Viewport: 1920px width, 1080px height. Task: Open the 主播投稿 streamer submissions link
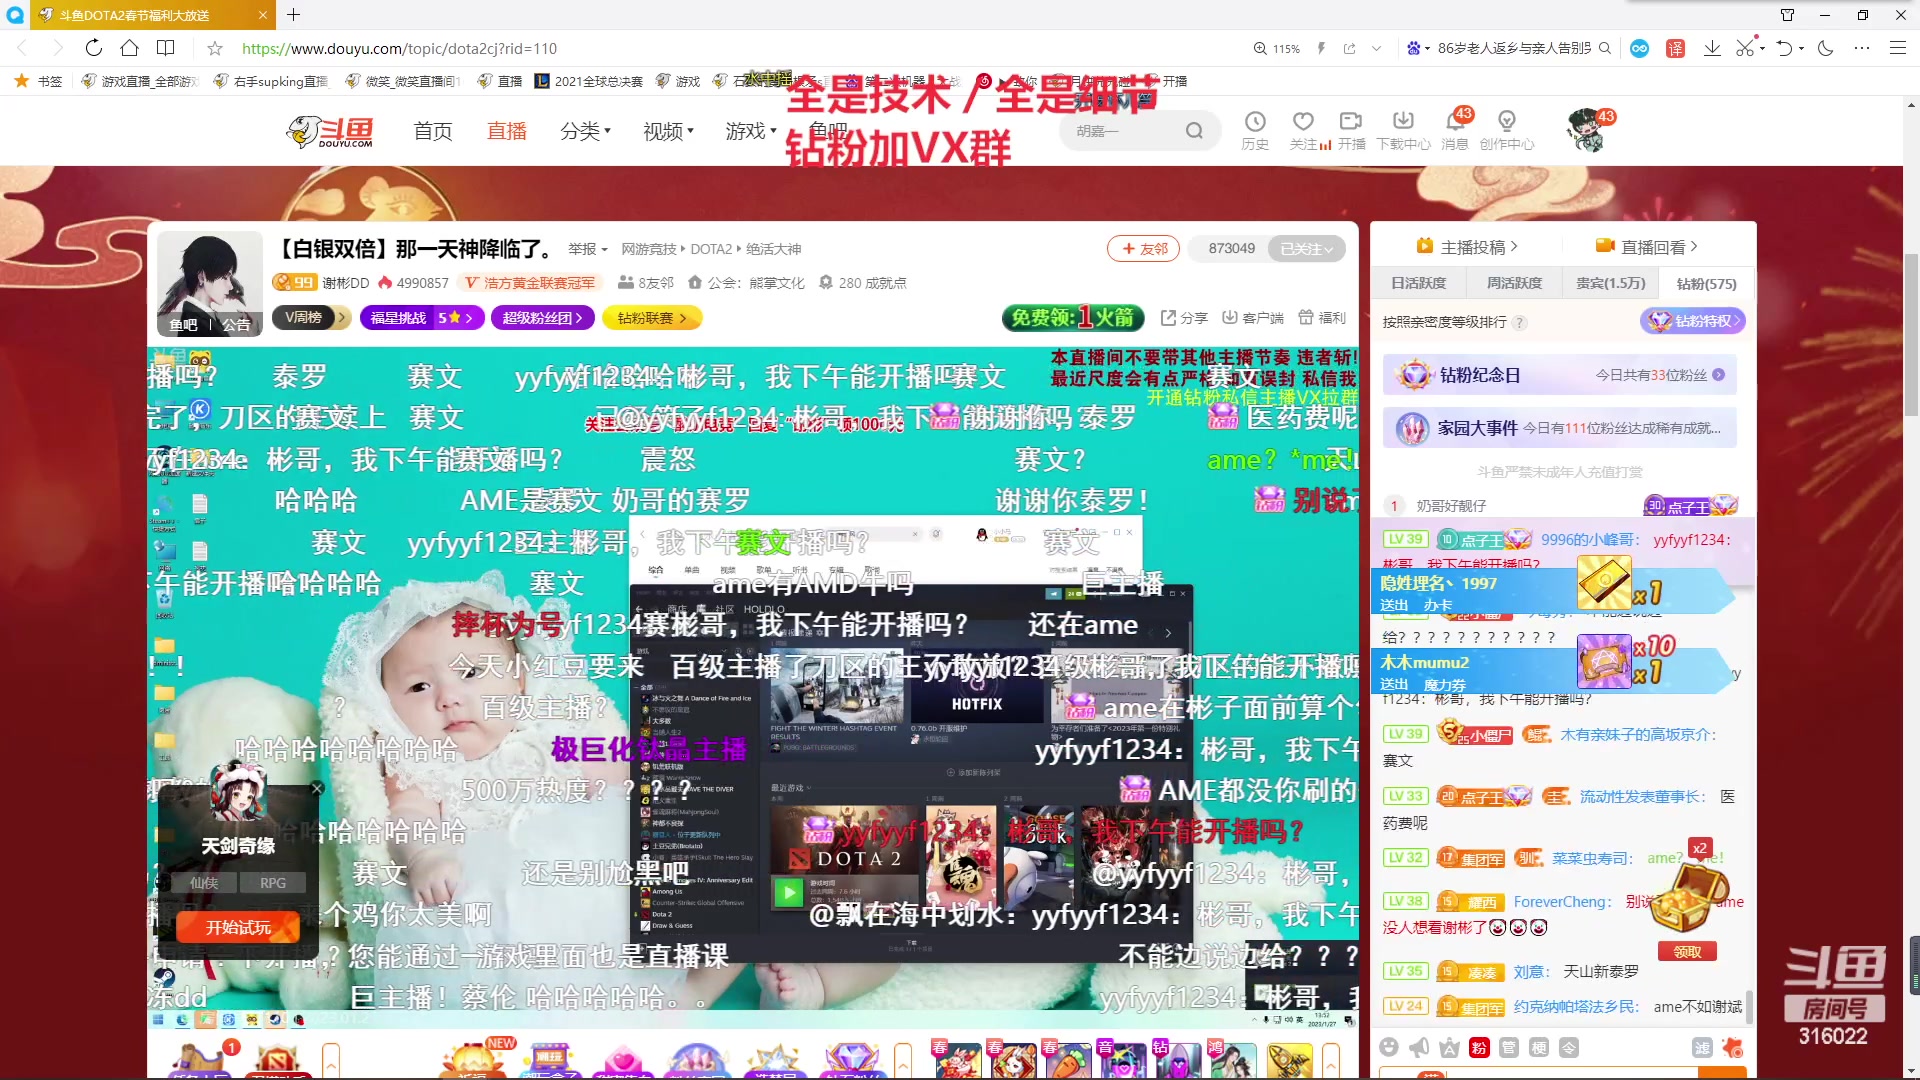(x=1466, y=246)
